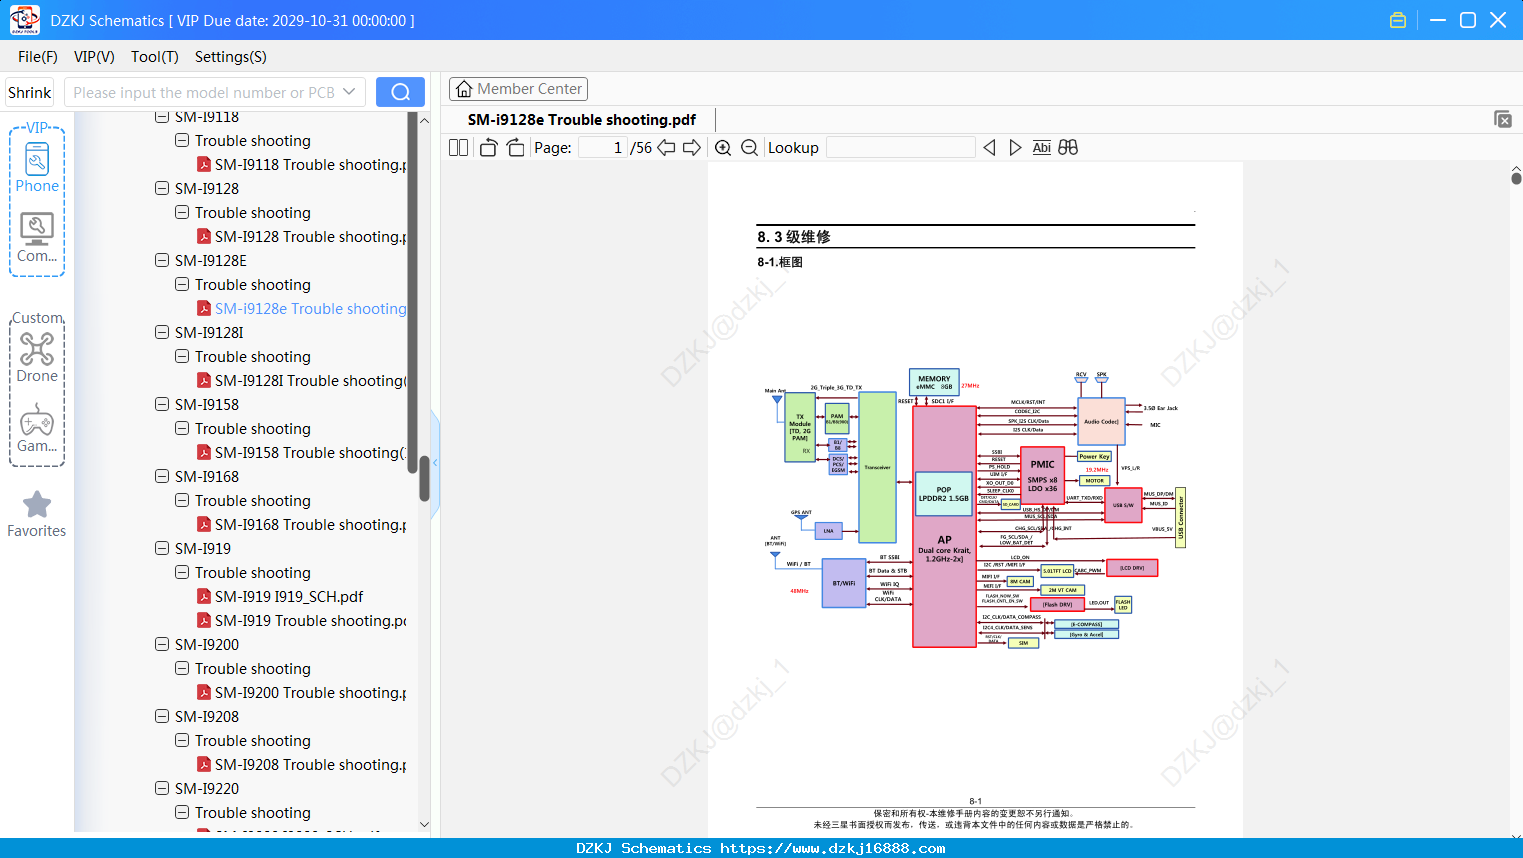The image size is (1523, 858).
Task: Click the Lookup text field
Action: coord(901,148)
